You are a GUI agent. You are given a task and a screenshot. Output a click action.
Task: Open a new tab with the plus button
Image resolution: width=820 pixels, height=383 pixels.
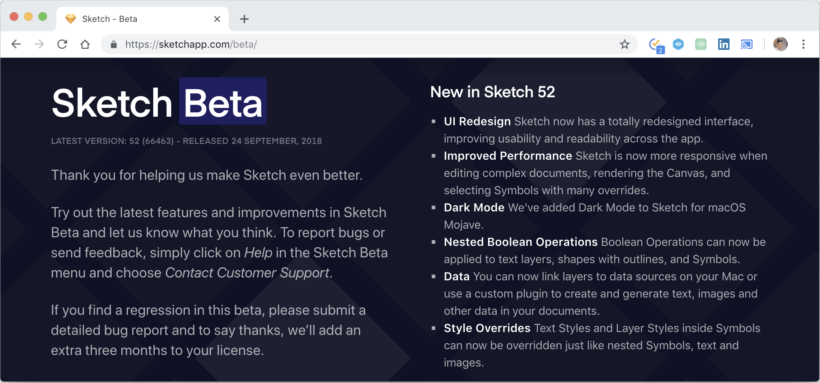[244, 19]
